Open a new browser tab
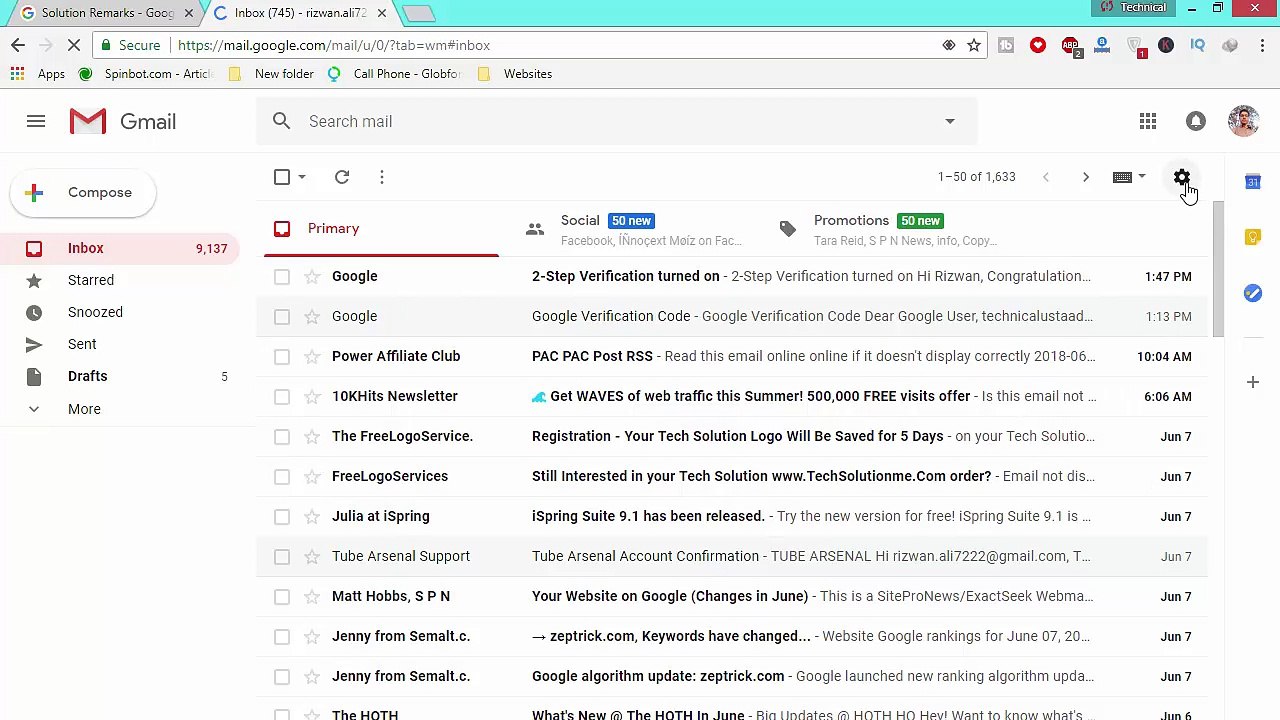The width and height of the screenshot is (1280, 720). 419,13
